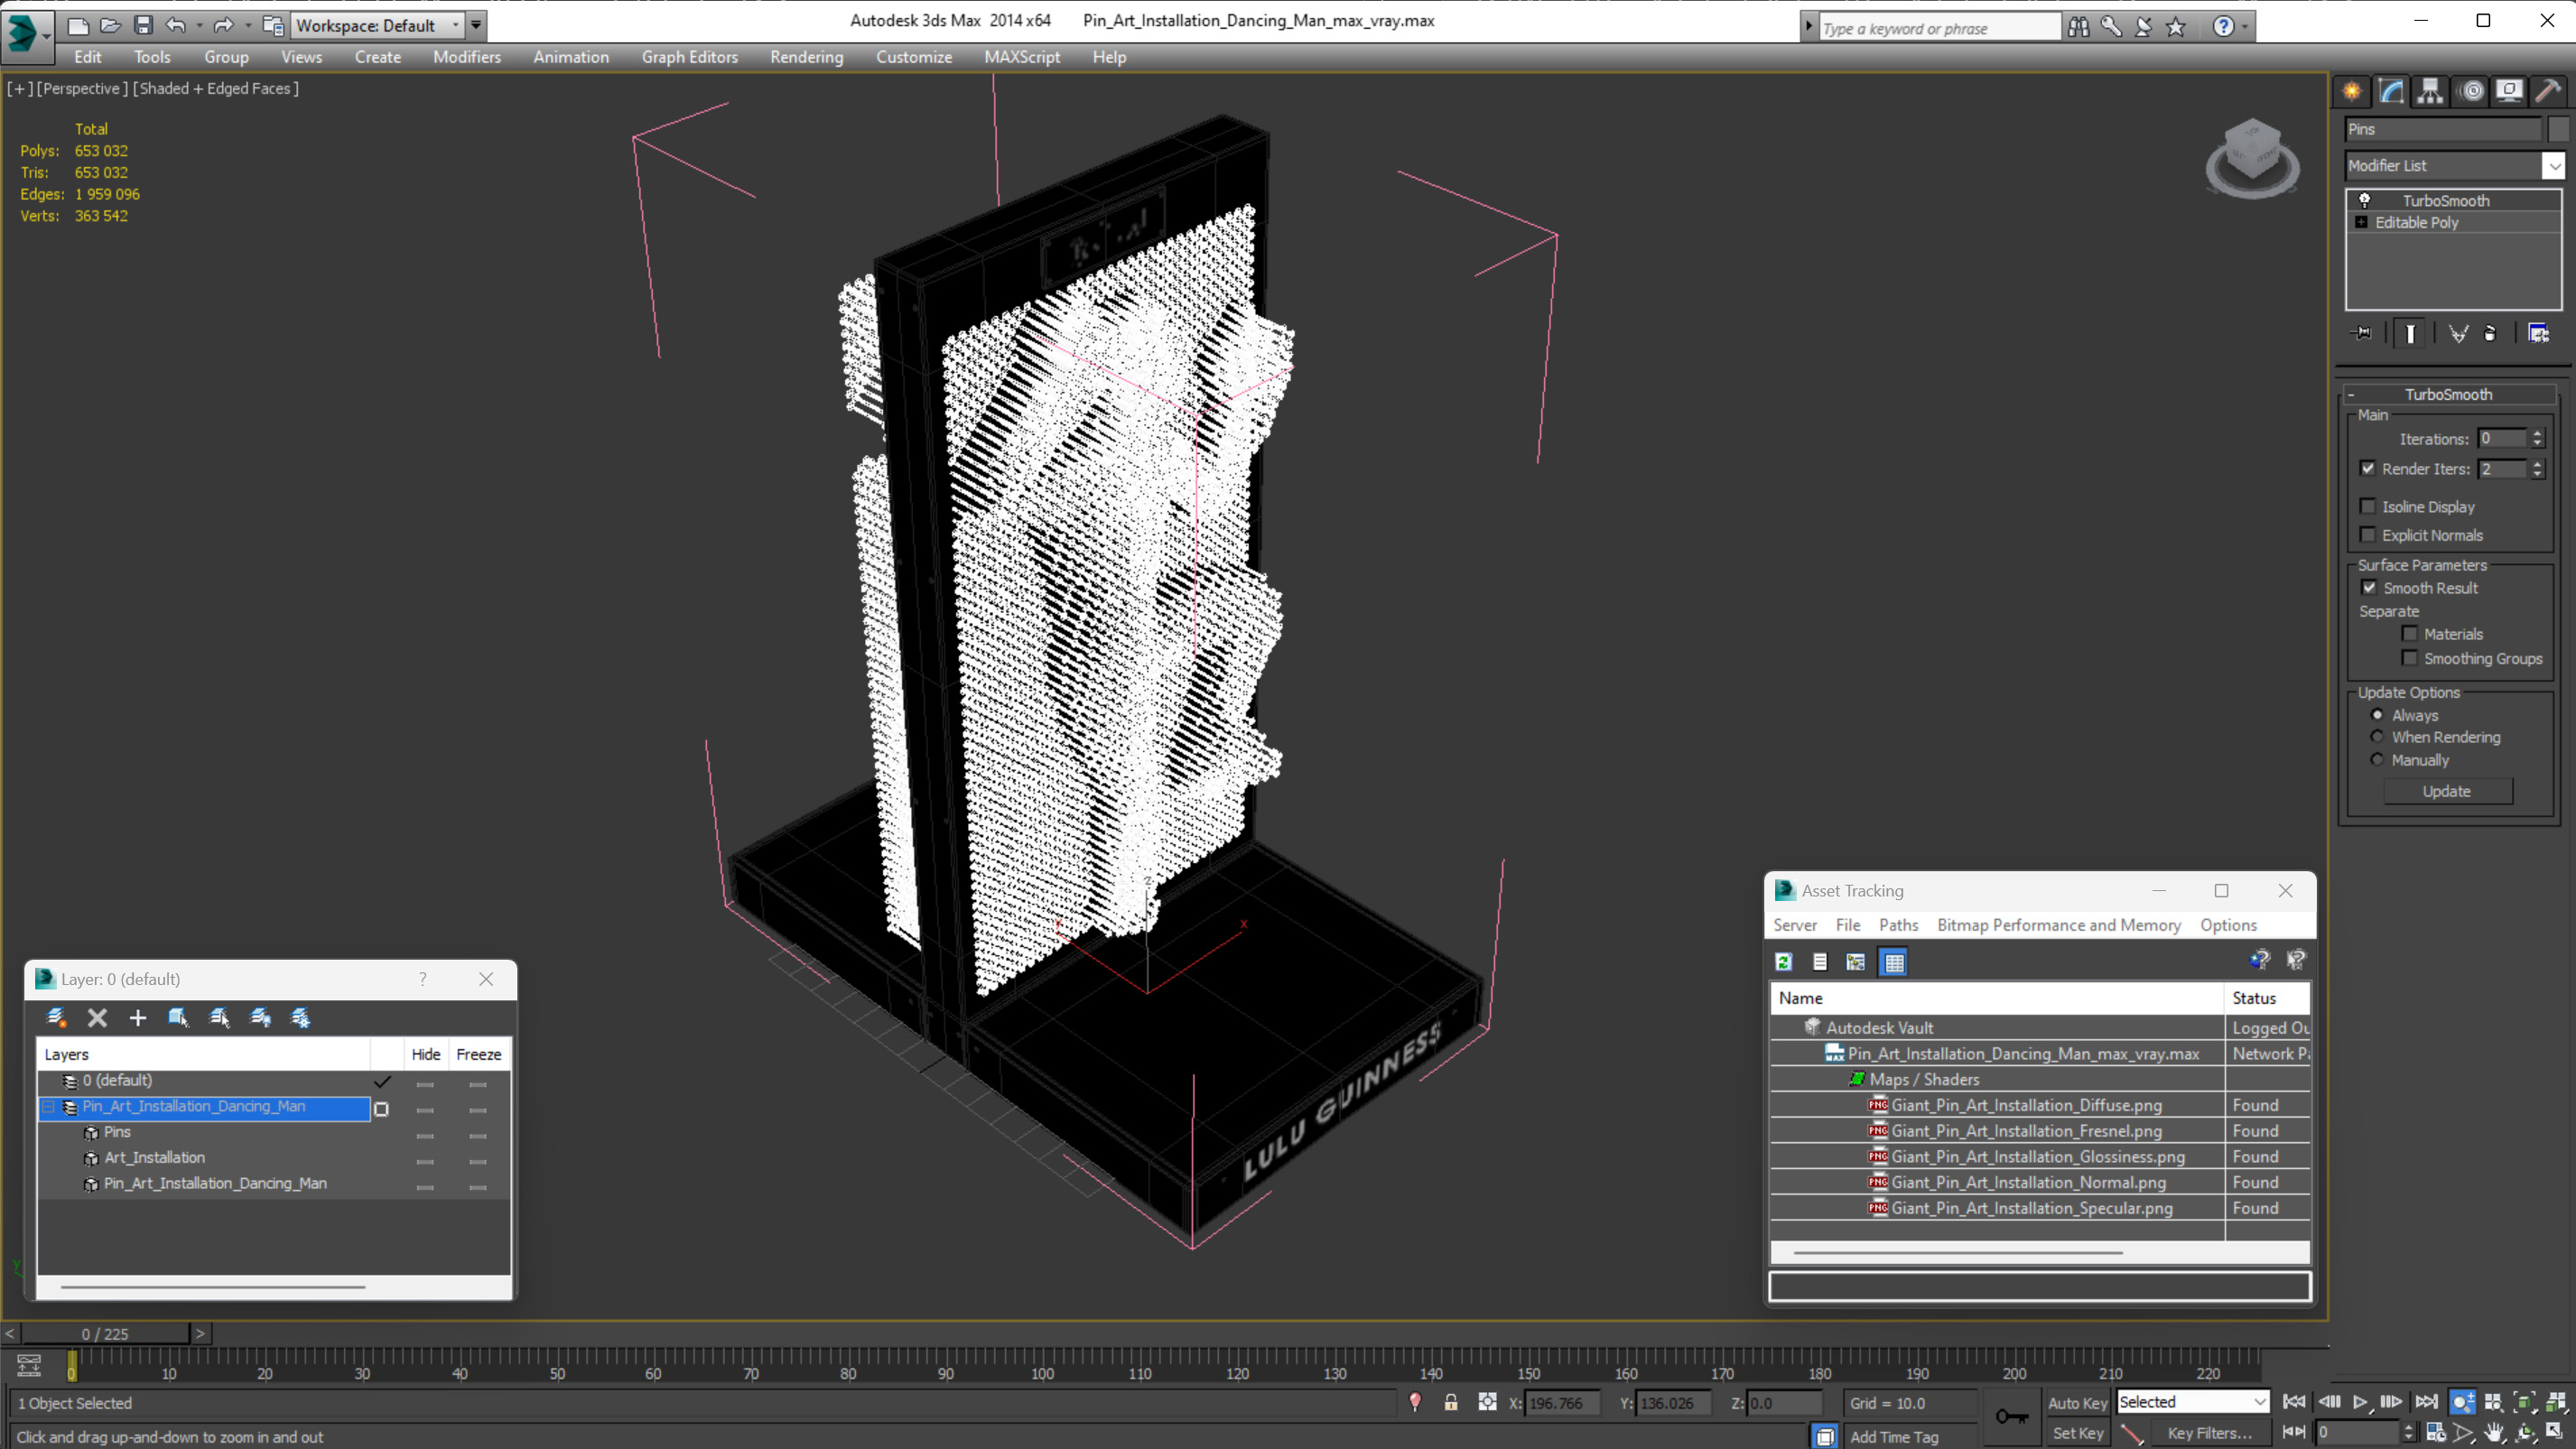2576x1449 pixels.
Task: Switch Asset Tracking to table view icon
Action: click(x=1894, y=962)
